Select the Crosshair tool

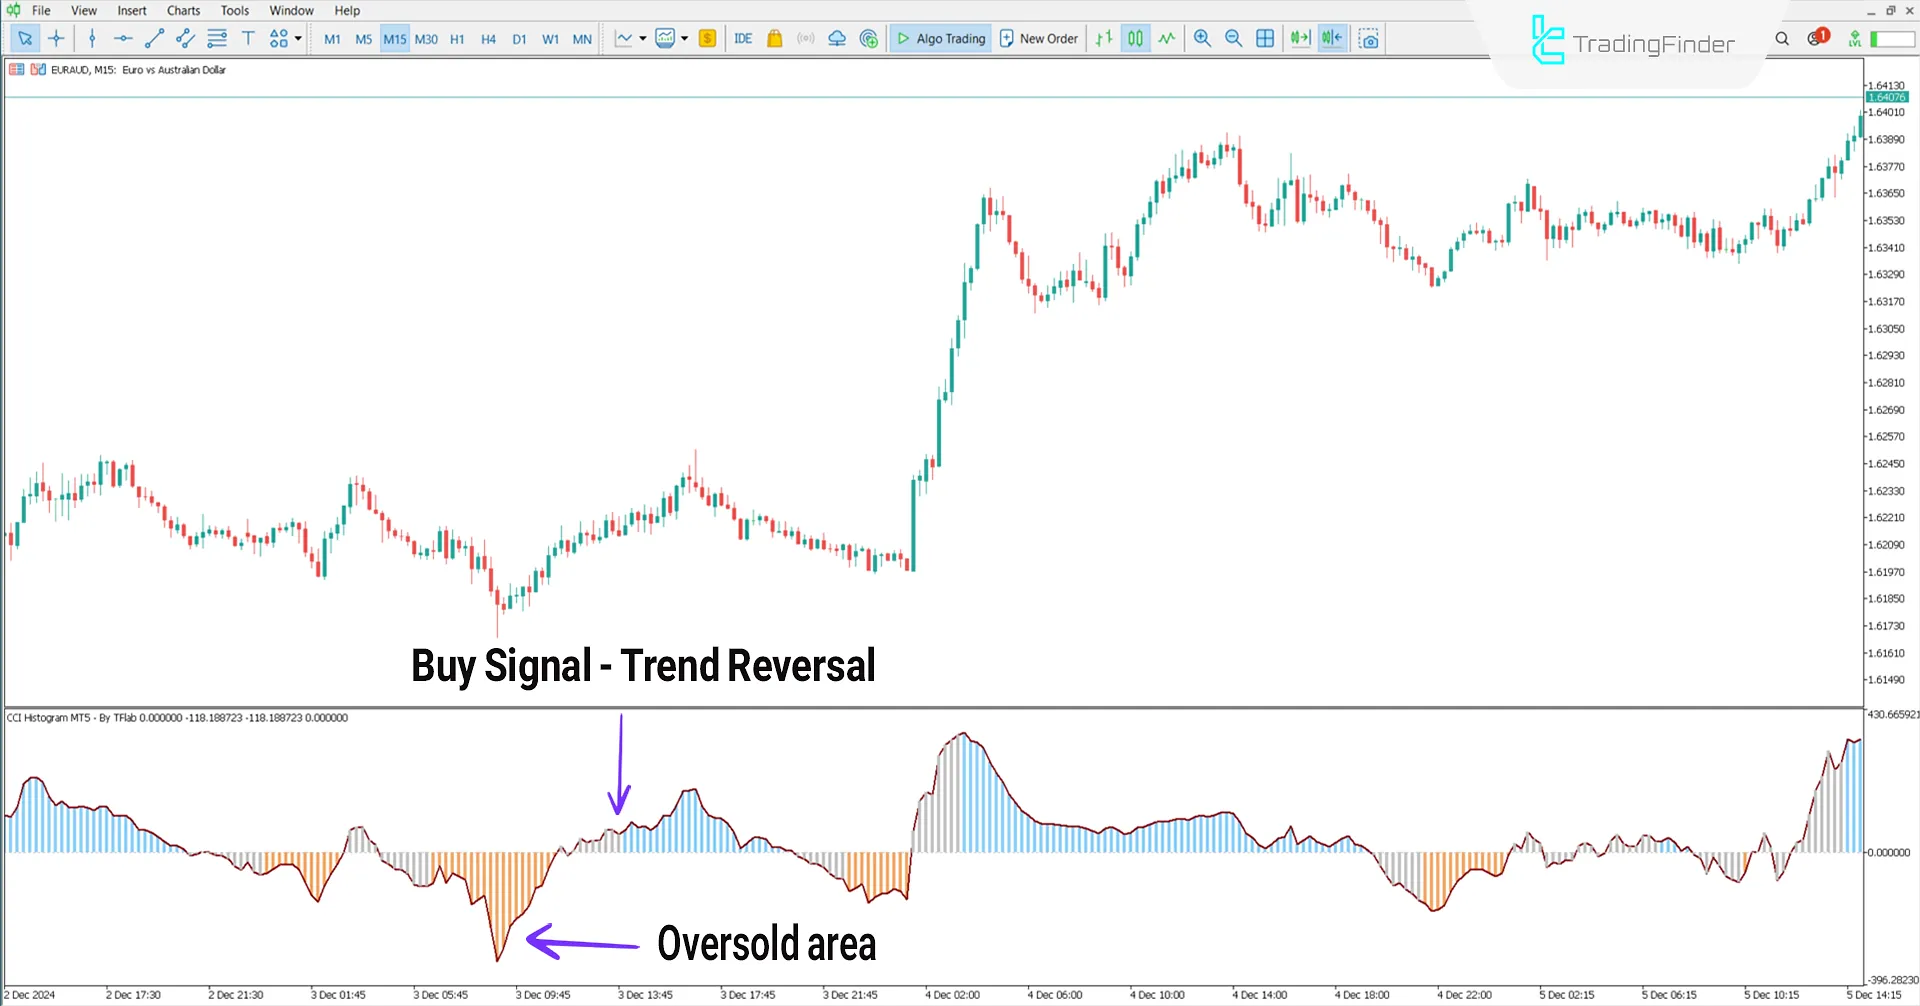point(57,38)
